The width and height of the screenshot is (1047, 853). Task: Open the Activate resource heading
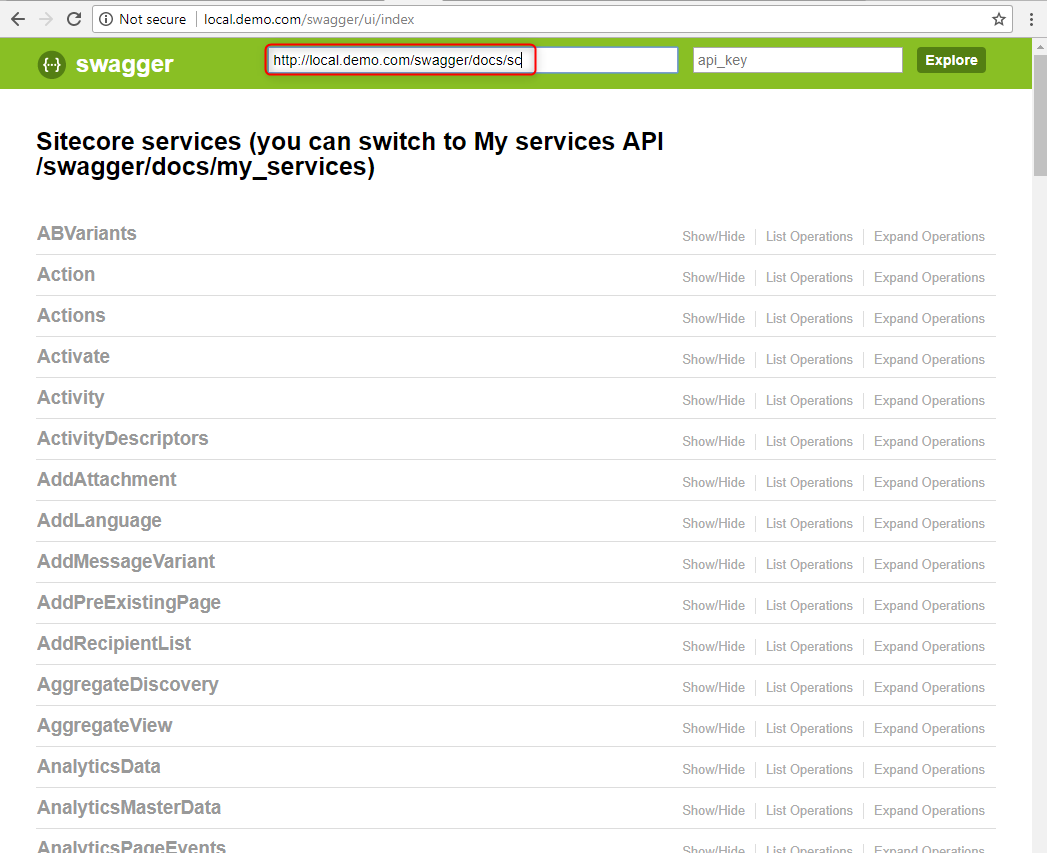pyautogui.click(x=73, y=357)
